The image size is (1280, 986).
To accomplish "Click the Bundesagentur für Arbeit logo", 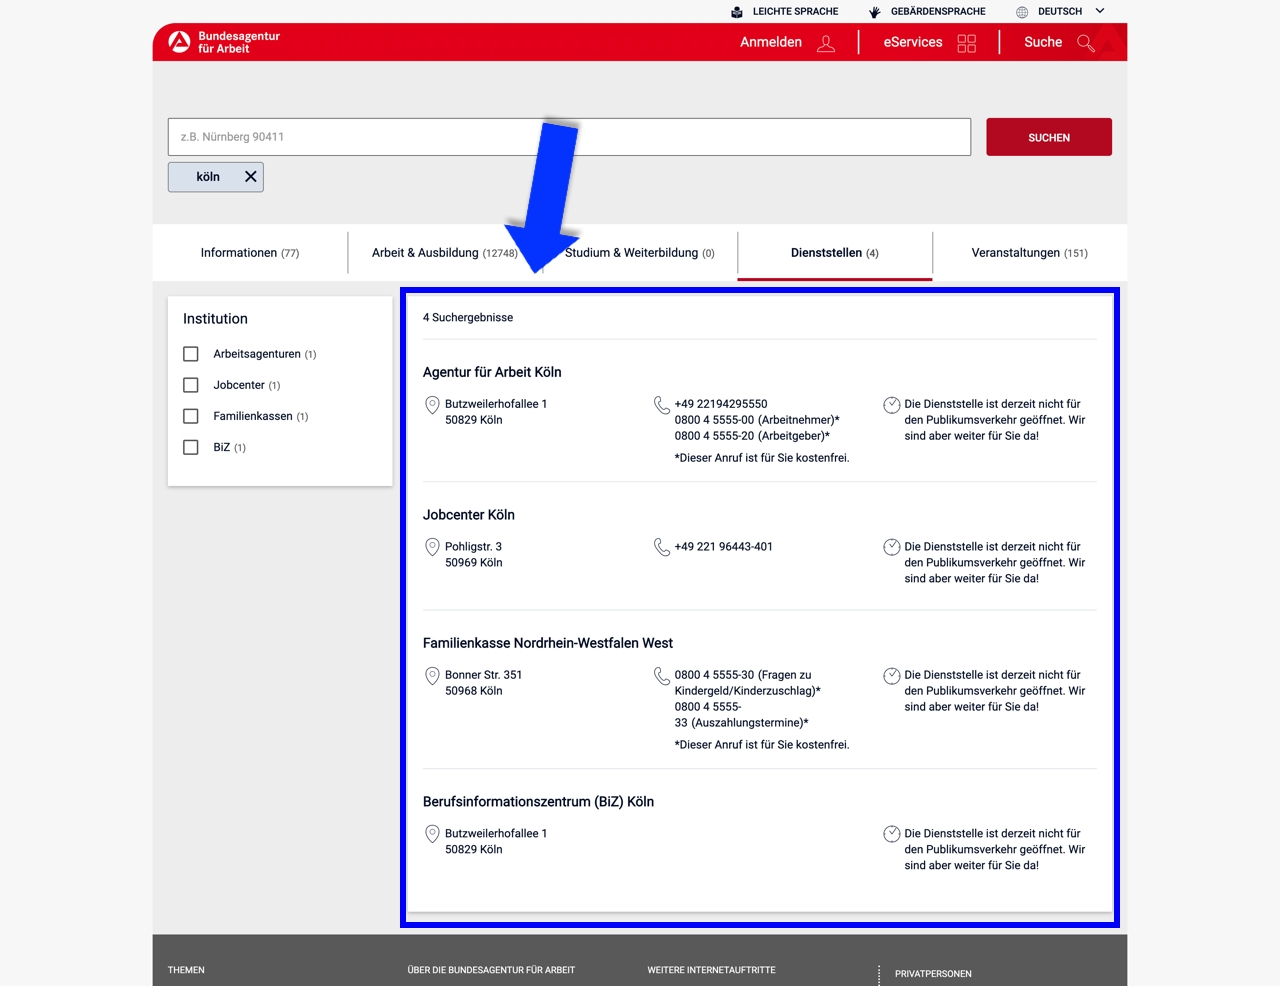I will [224, 42].
